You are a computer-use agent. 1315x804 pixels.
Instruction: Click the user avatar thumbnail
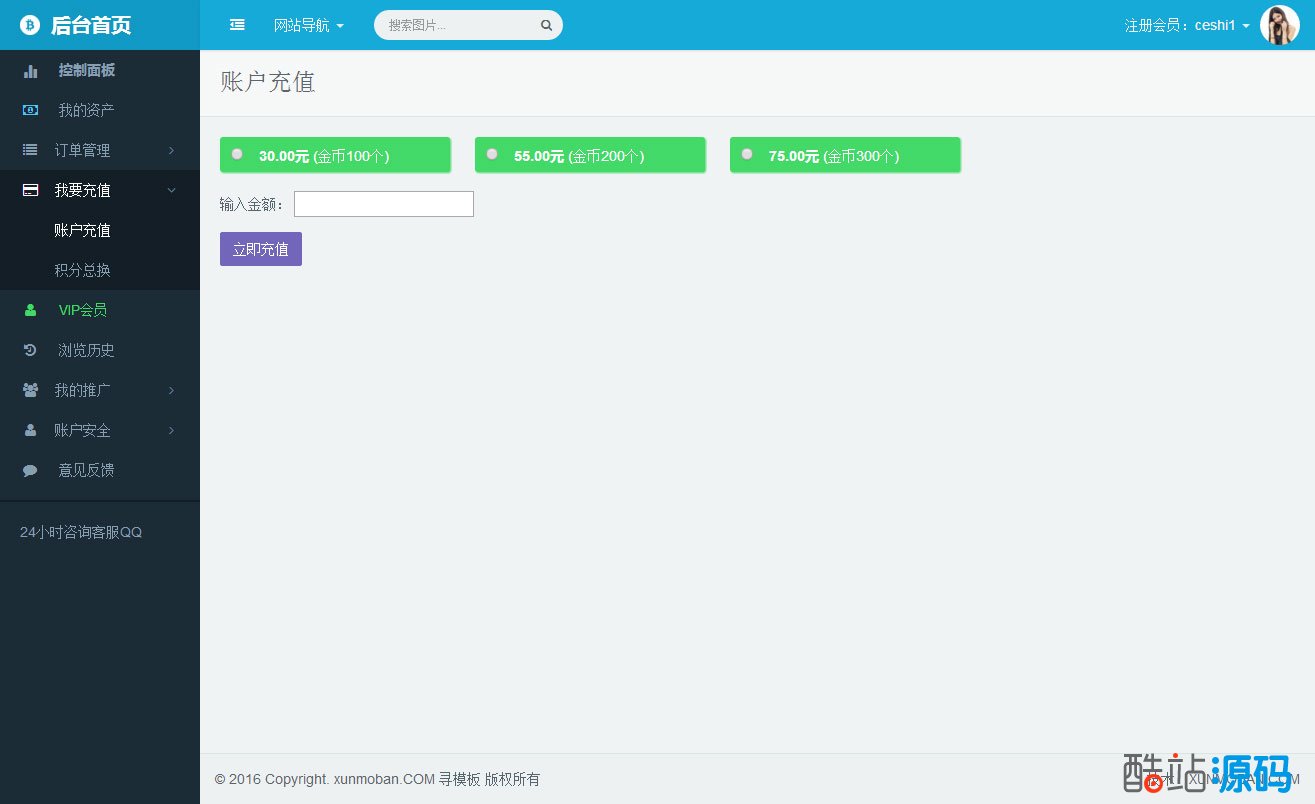pyautogui.click(x=1279, y=25)
